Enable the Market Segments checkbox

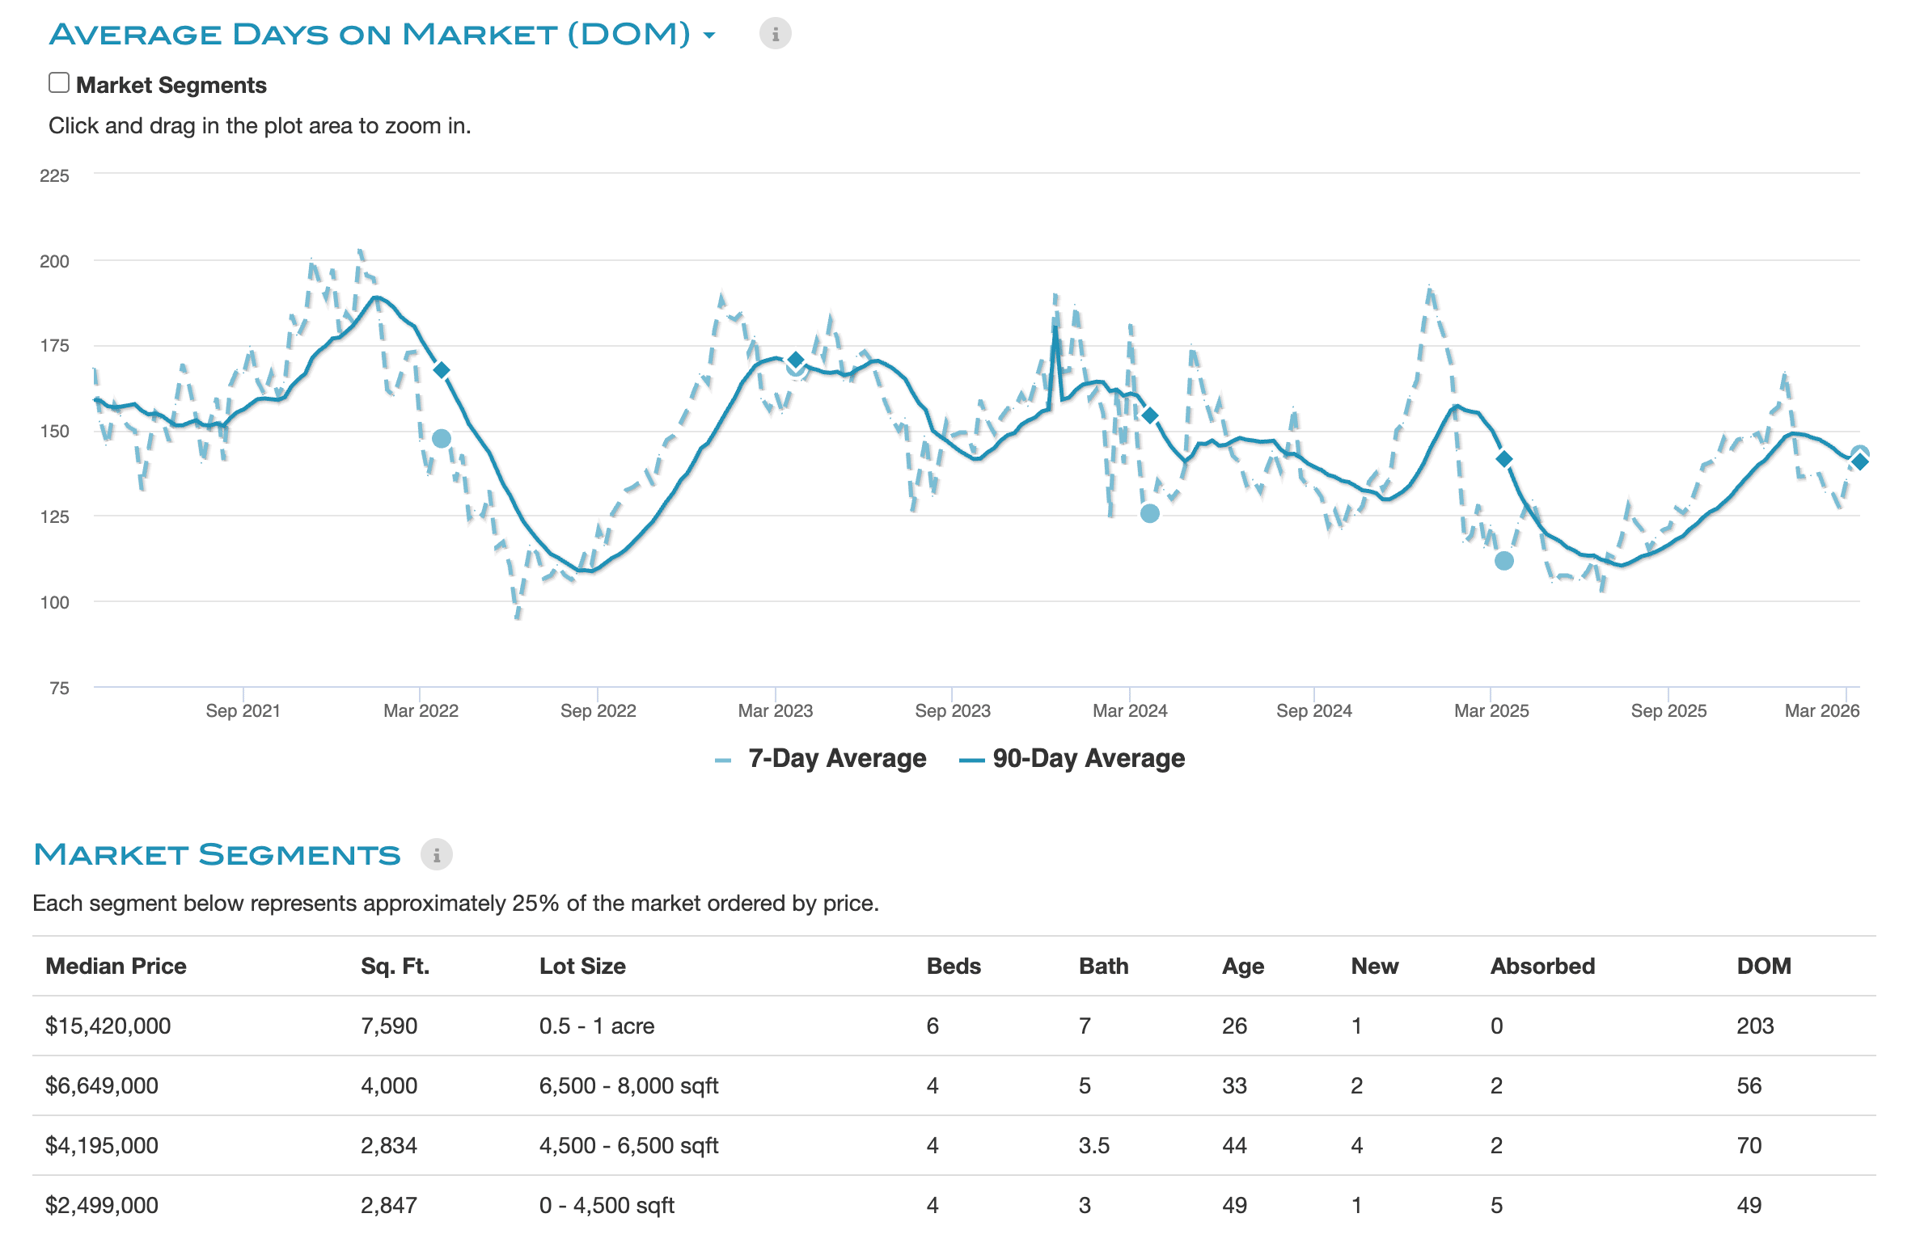pyautogui.click(x=59, y=83)
